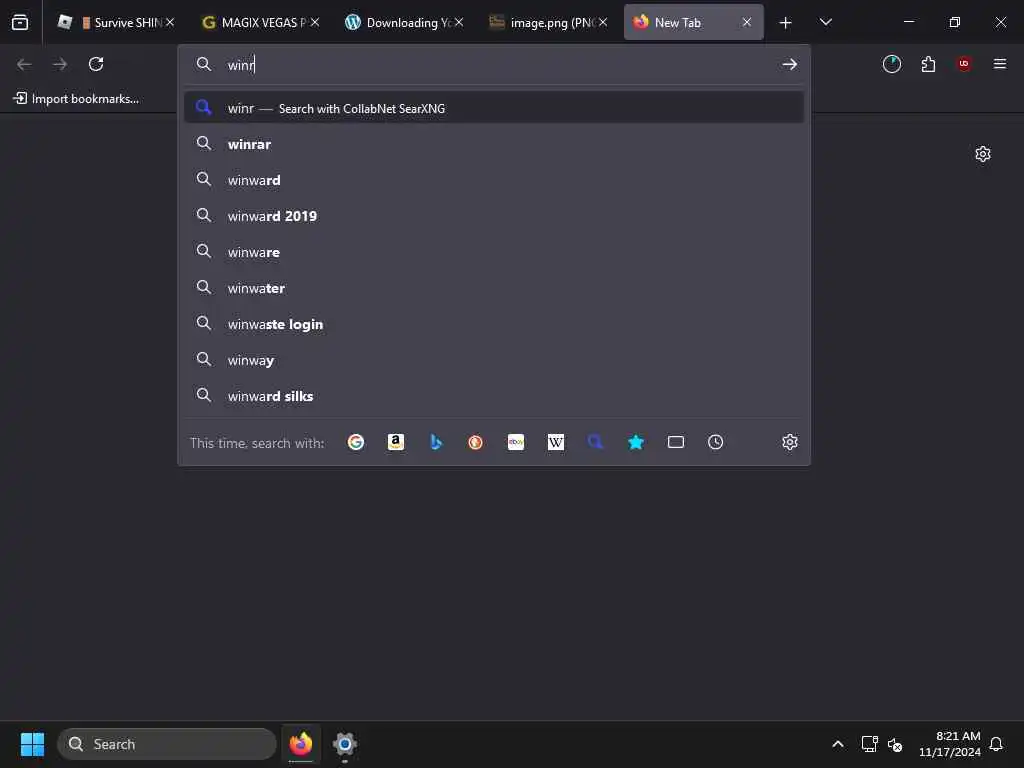Open Windows Start menu

pyautogui.click(x=32, y=744)
